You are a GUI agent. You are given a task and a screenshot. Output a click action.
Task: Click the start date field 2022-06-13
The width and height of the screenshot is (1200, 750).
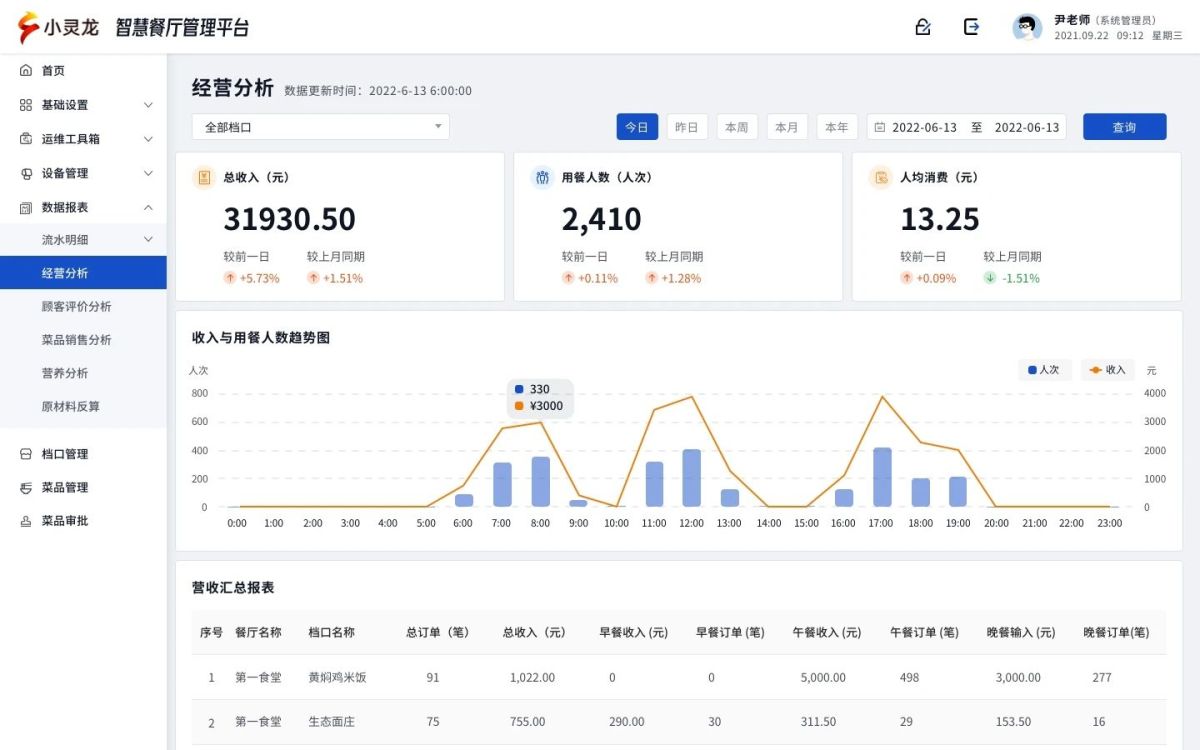click(924, 127)
